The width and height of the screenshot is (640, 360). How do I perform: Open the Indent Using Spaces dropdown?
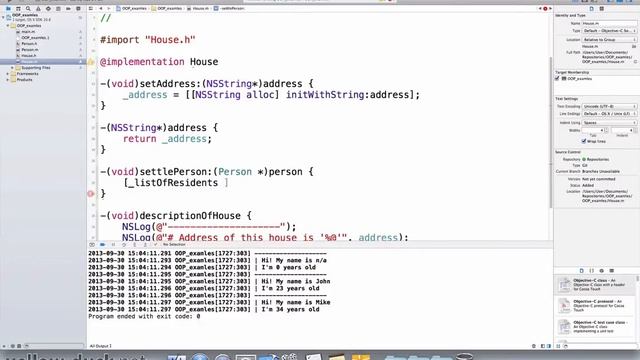[x=609, y=123]
